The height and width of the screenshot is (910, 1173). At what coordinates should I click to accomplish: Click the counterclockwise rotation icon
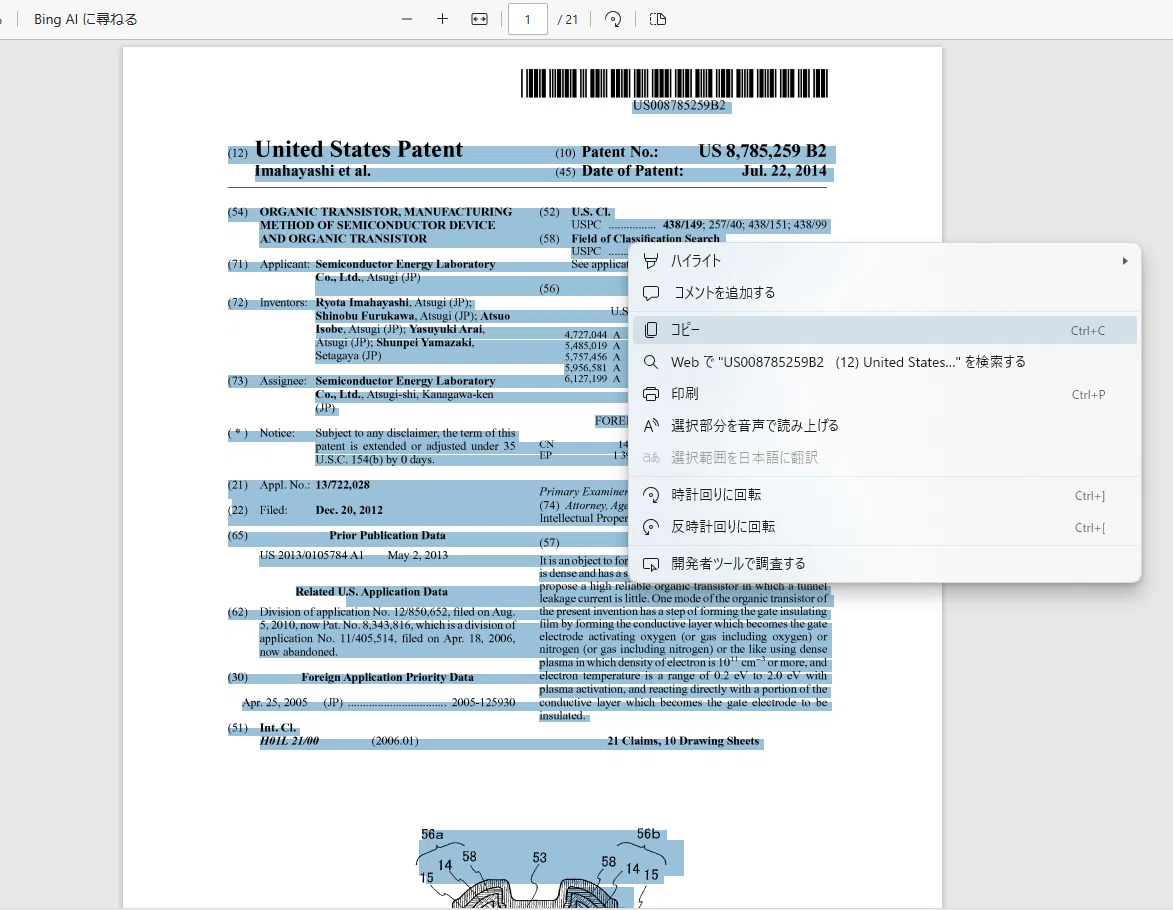click(x=651, y=527)
